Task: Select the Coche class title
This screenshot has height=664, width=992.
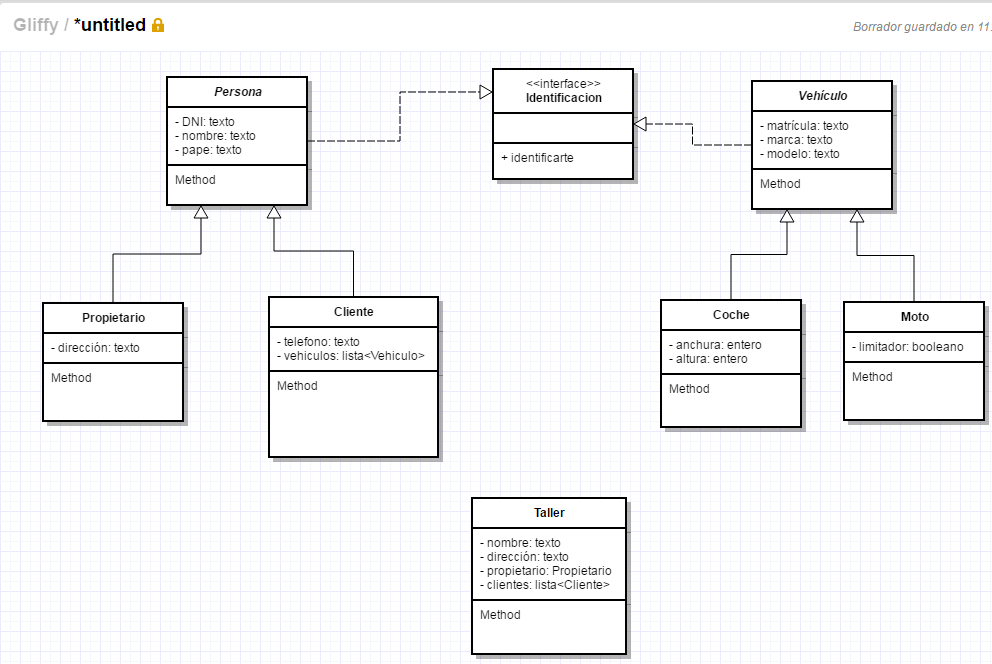Action: pyautogui.click(x=731, y=314)
